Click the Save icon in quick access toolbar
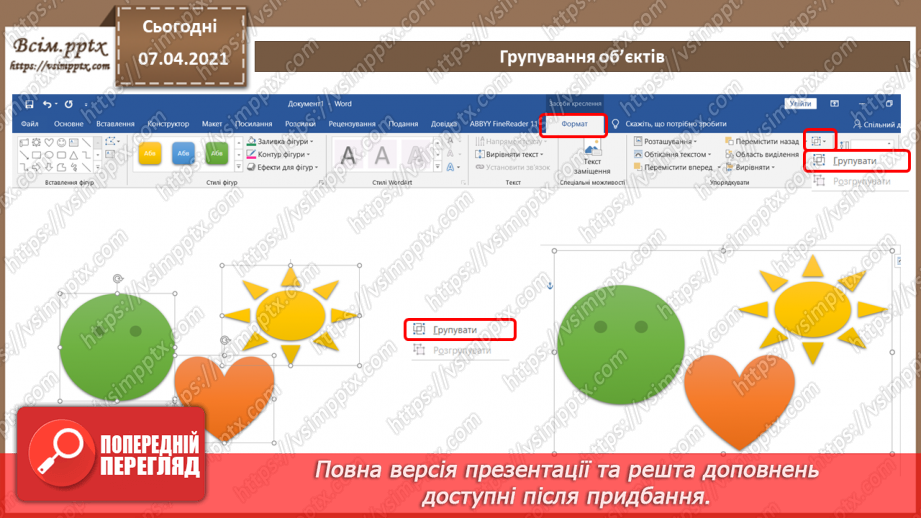 tap(29, 104)
